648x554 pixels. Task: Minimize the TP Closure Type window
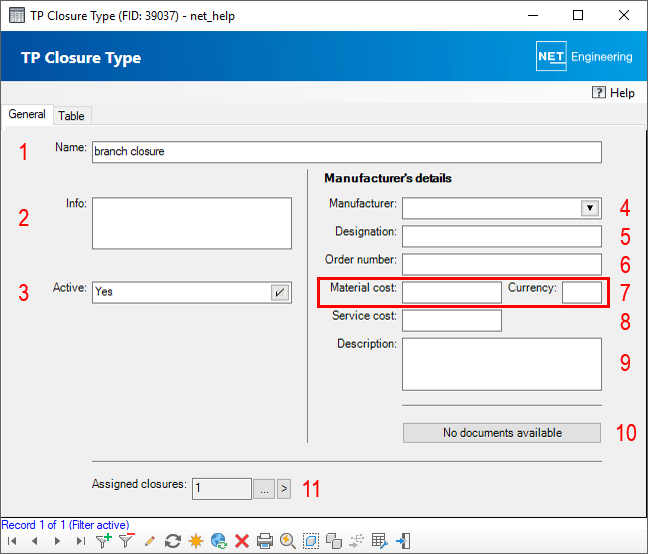[x=533, y=15]
